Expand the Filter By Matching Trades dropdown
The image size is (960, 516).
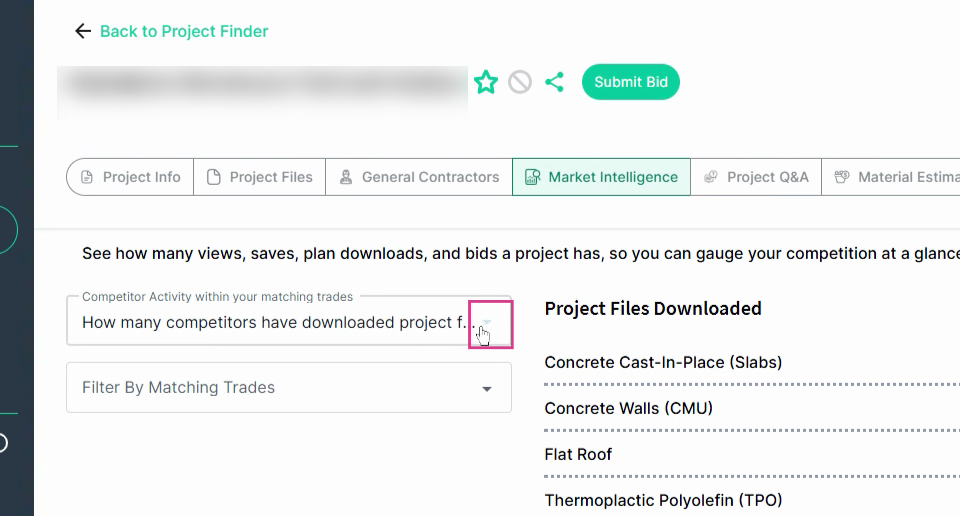point(487,389)
